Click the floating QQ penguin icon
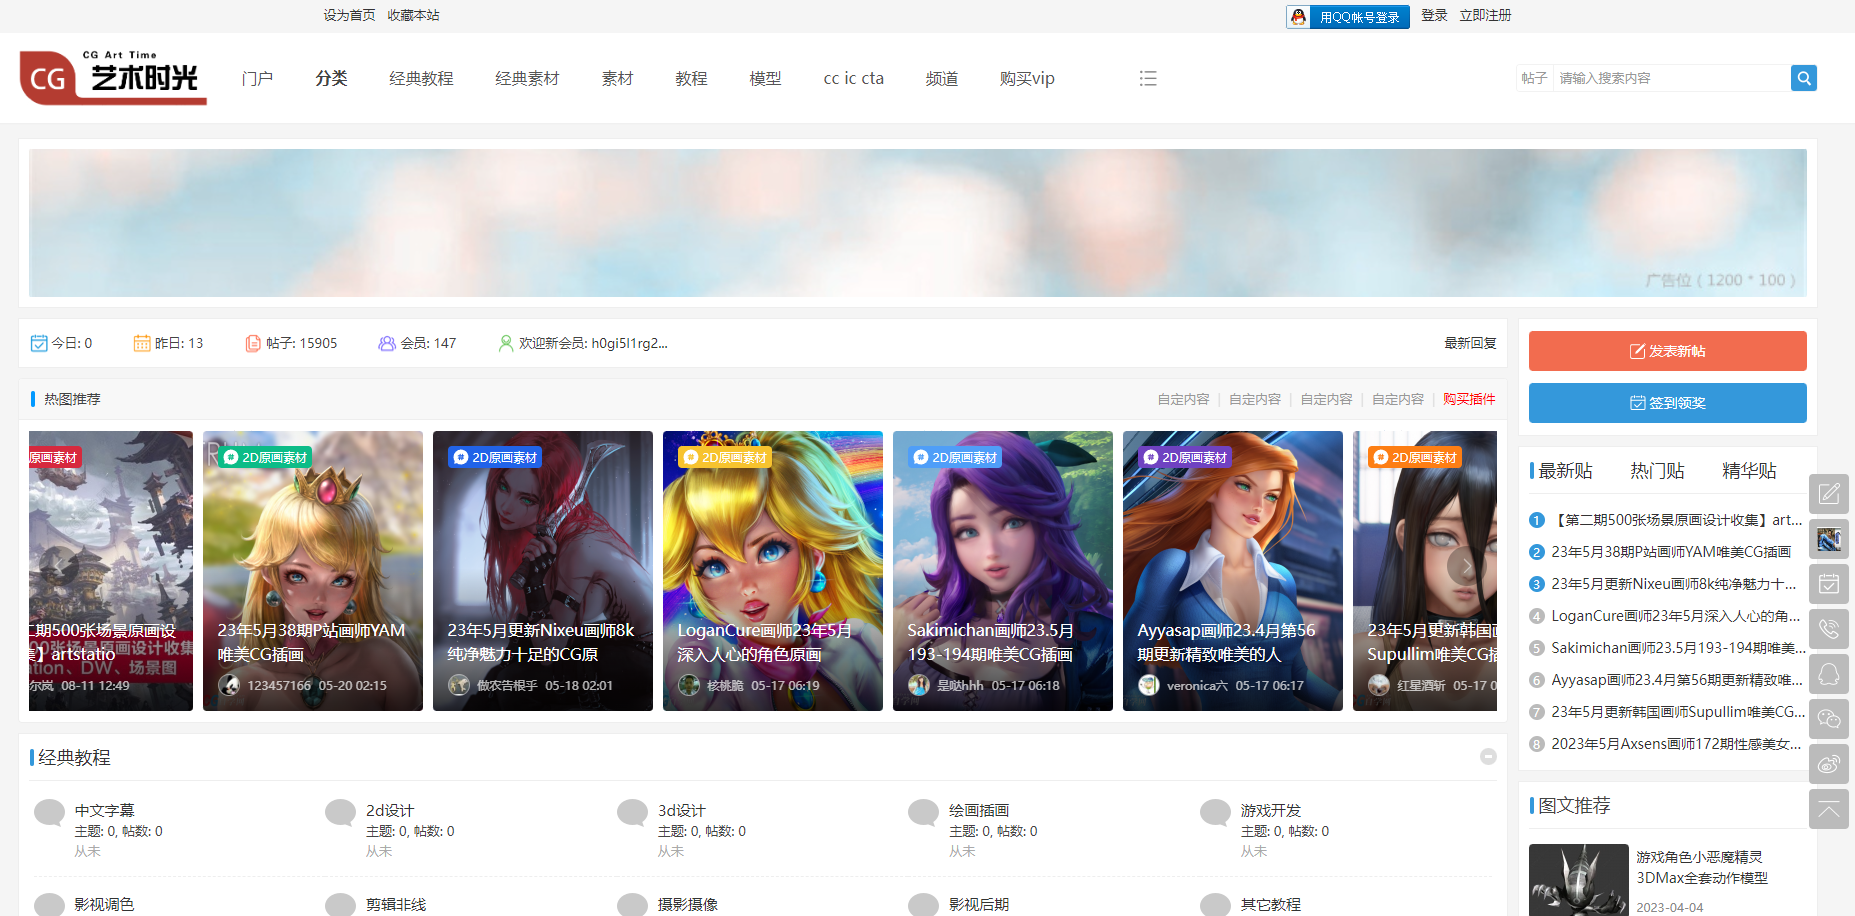 click(1828, 674)
